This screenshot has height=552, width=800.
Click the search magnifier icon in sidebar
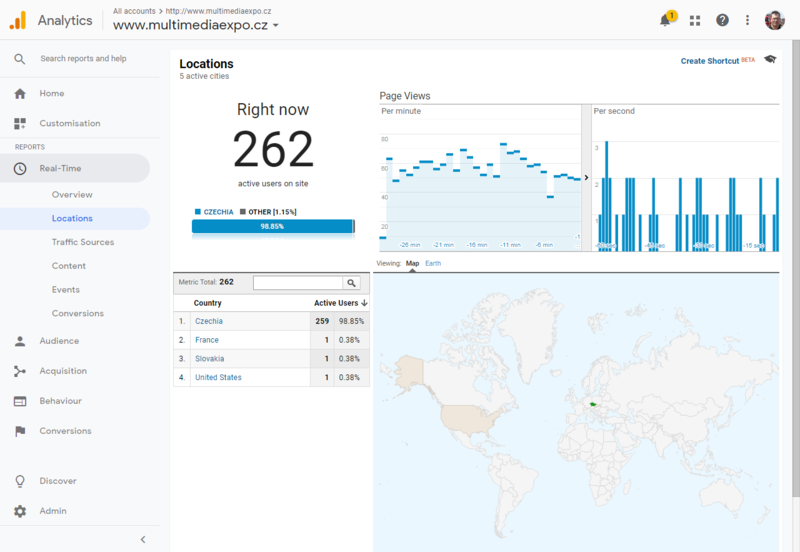tap(19, 59)
